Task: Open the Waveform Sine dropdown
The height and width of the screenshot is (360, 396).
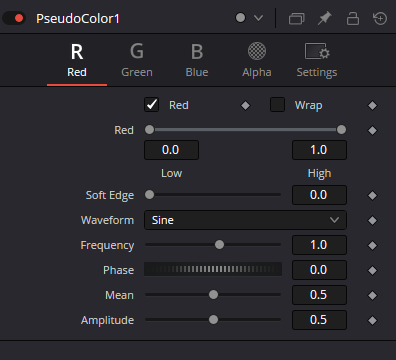Action: 245,220
